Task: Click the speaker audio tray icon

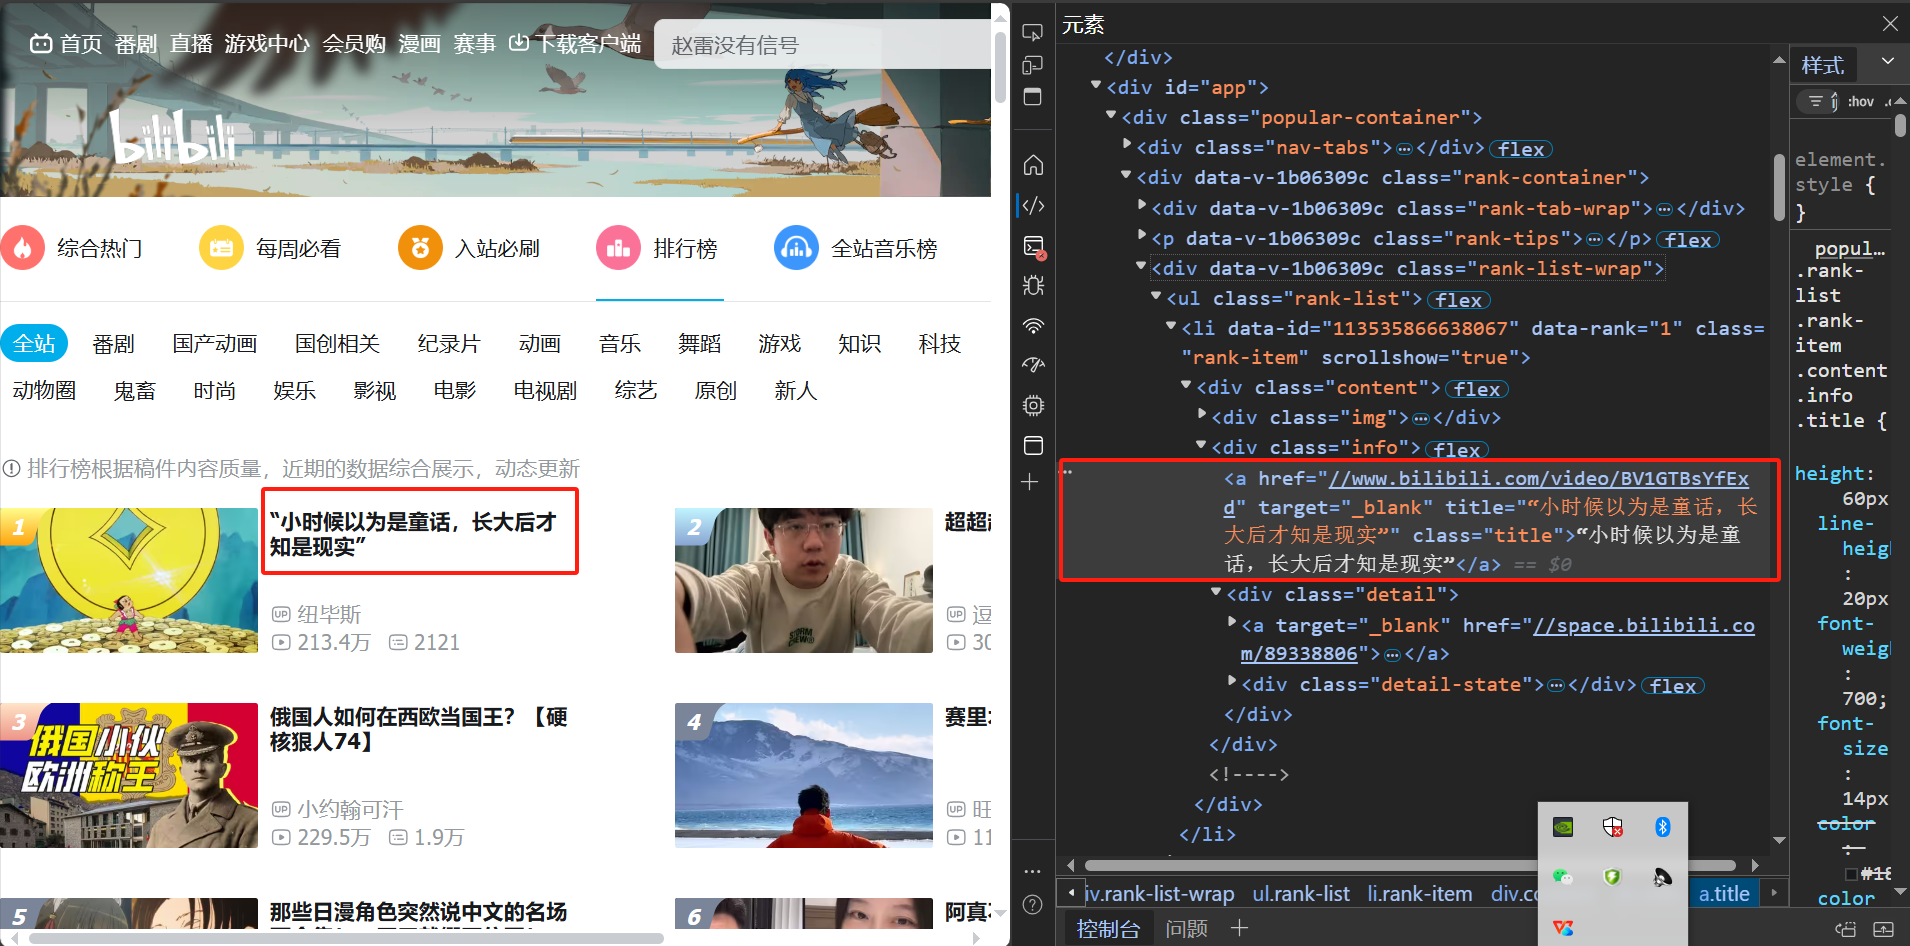Action: tap(1662, 877)
